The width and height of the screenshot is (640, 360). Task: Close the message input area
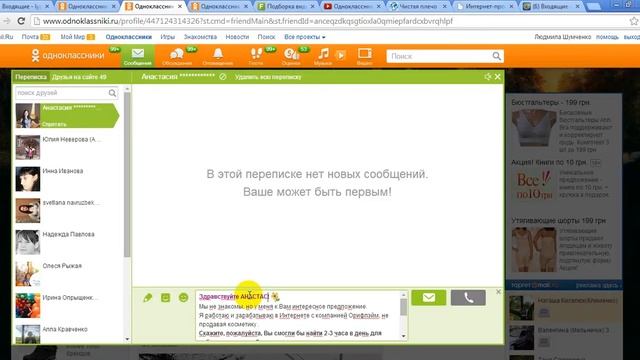click(x=498, y=292)
